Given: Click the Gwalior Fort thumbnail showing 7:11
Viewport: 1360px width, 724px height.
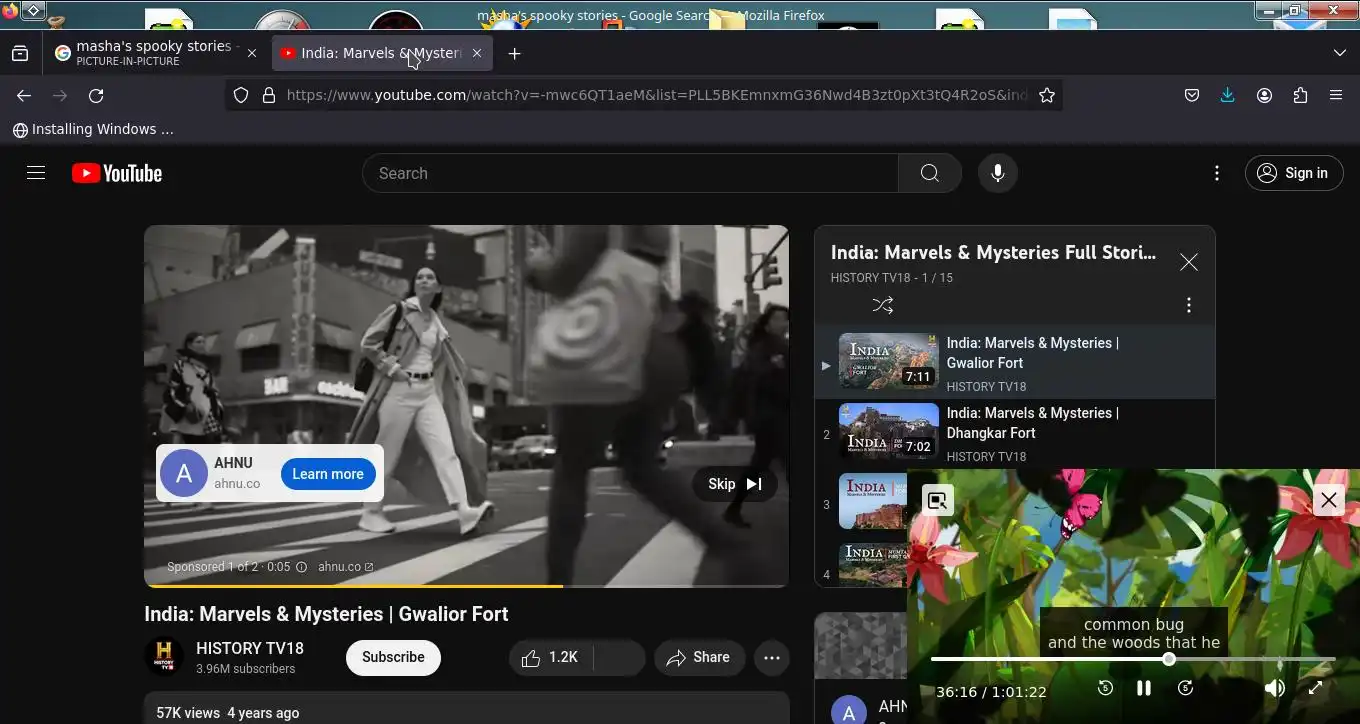Looking at the screenshot, I should [888, 361].
